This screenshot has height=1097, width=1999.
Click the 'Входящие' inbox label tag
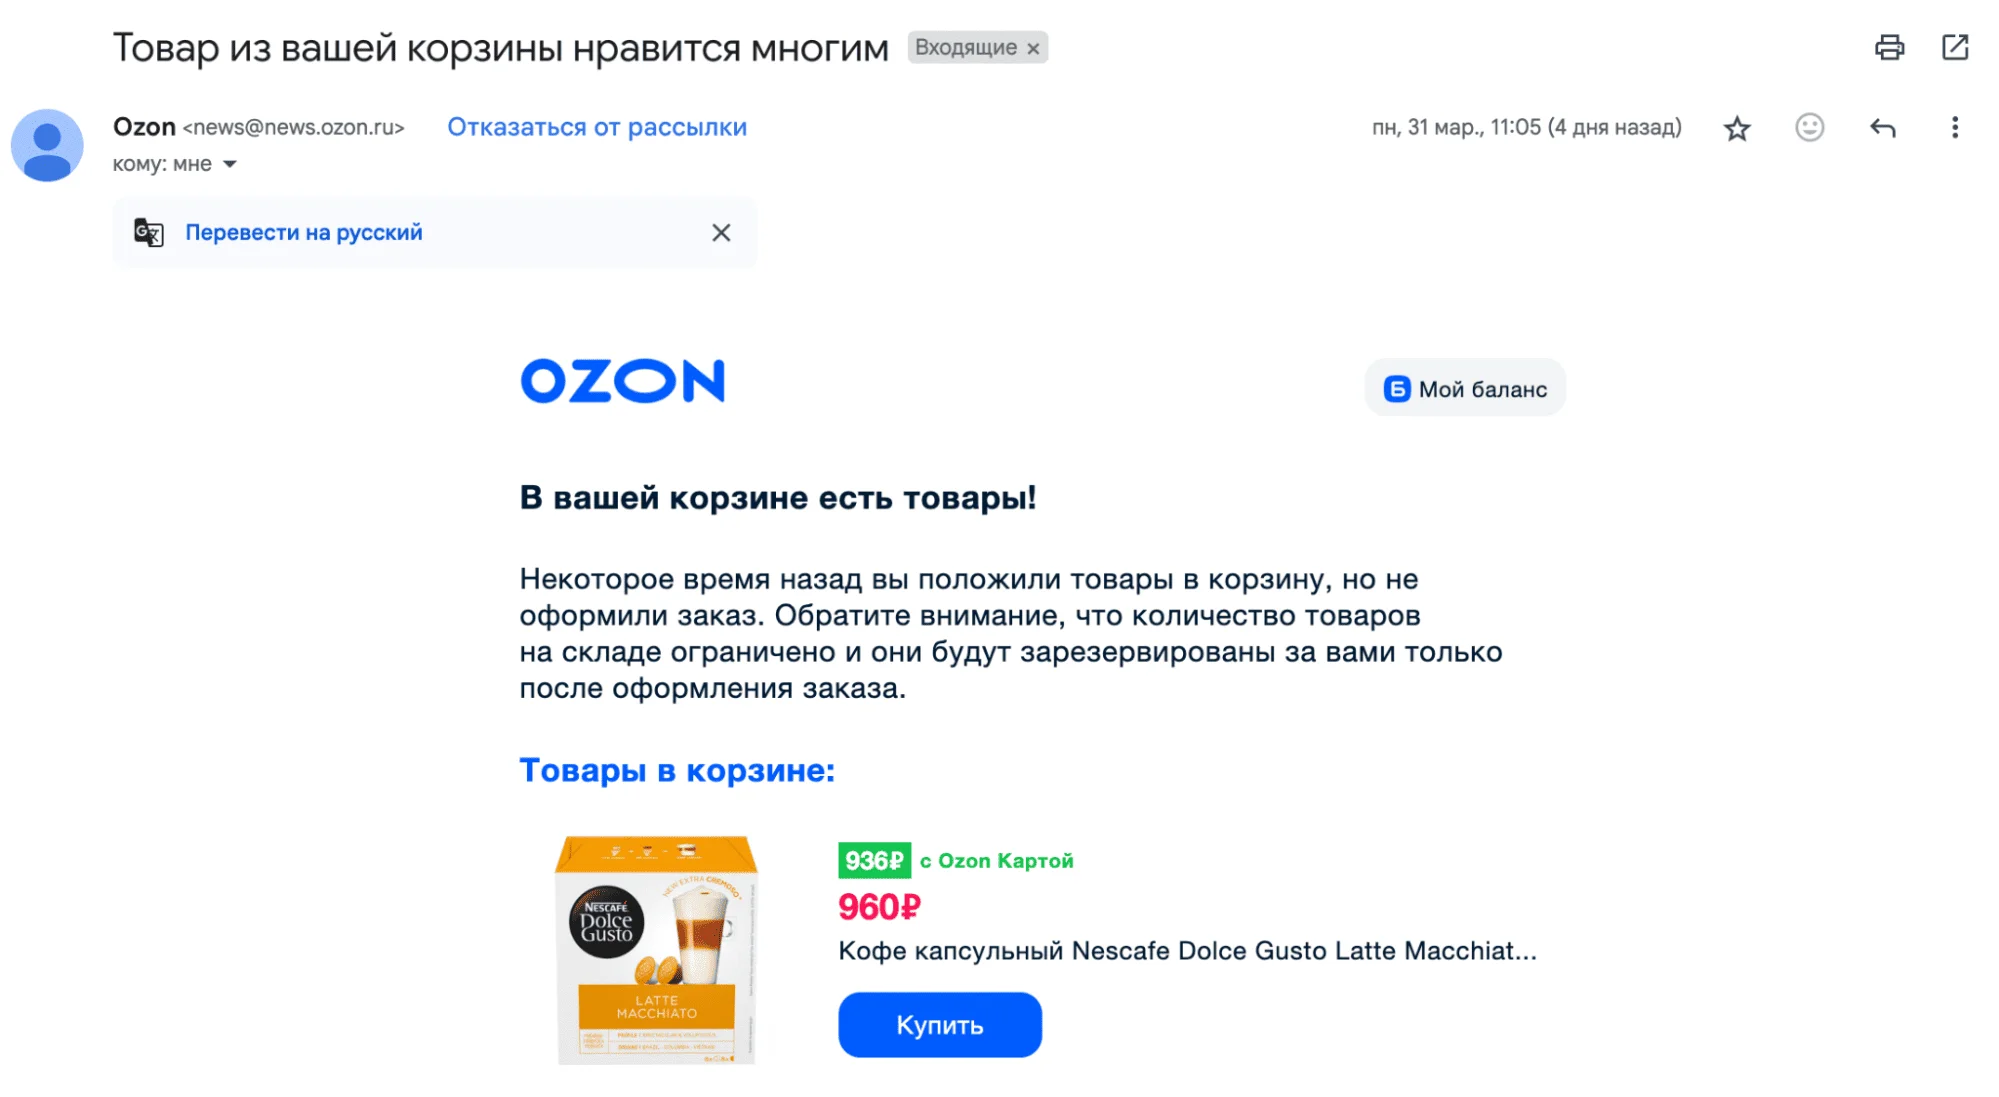click(965, 48)
